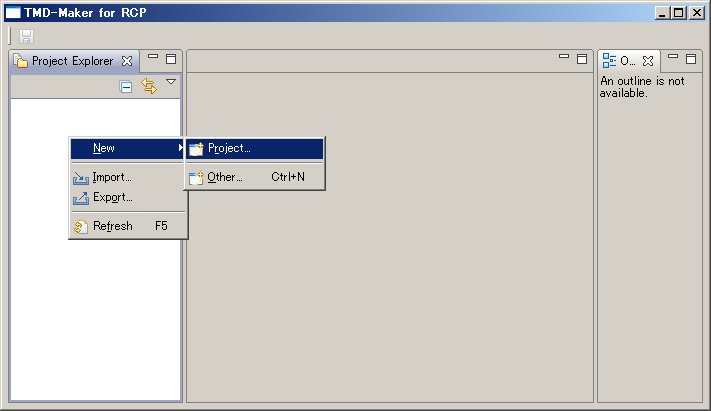Click TMD-Maker application title bar icon

click(x=13, y=13)
